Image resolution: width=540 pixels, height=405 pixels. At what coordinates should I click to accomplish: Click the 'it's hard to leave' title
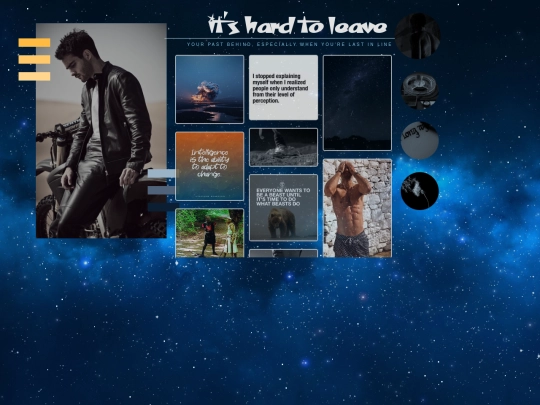coord(298,24)
